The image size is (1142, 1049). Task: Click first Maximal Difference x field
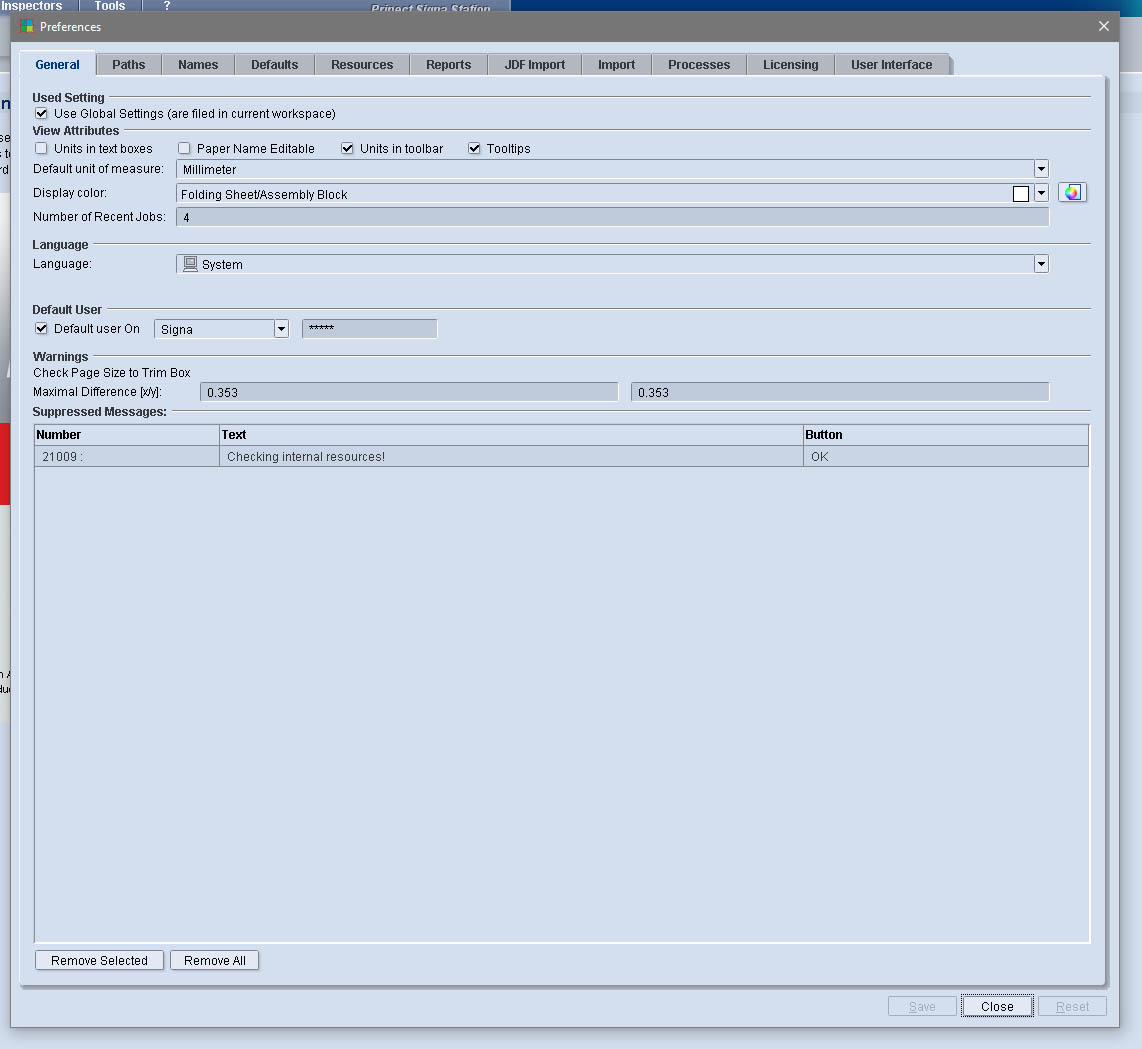click(x=409, y=392)
